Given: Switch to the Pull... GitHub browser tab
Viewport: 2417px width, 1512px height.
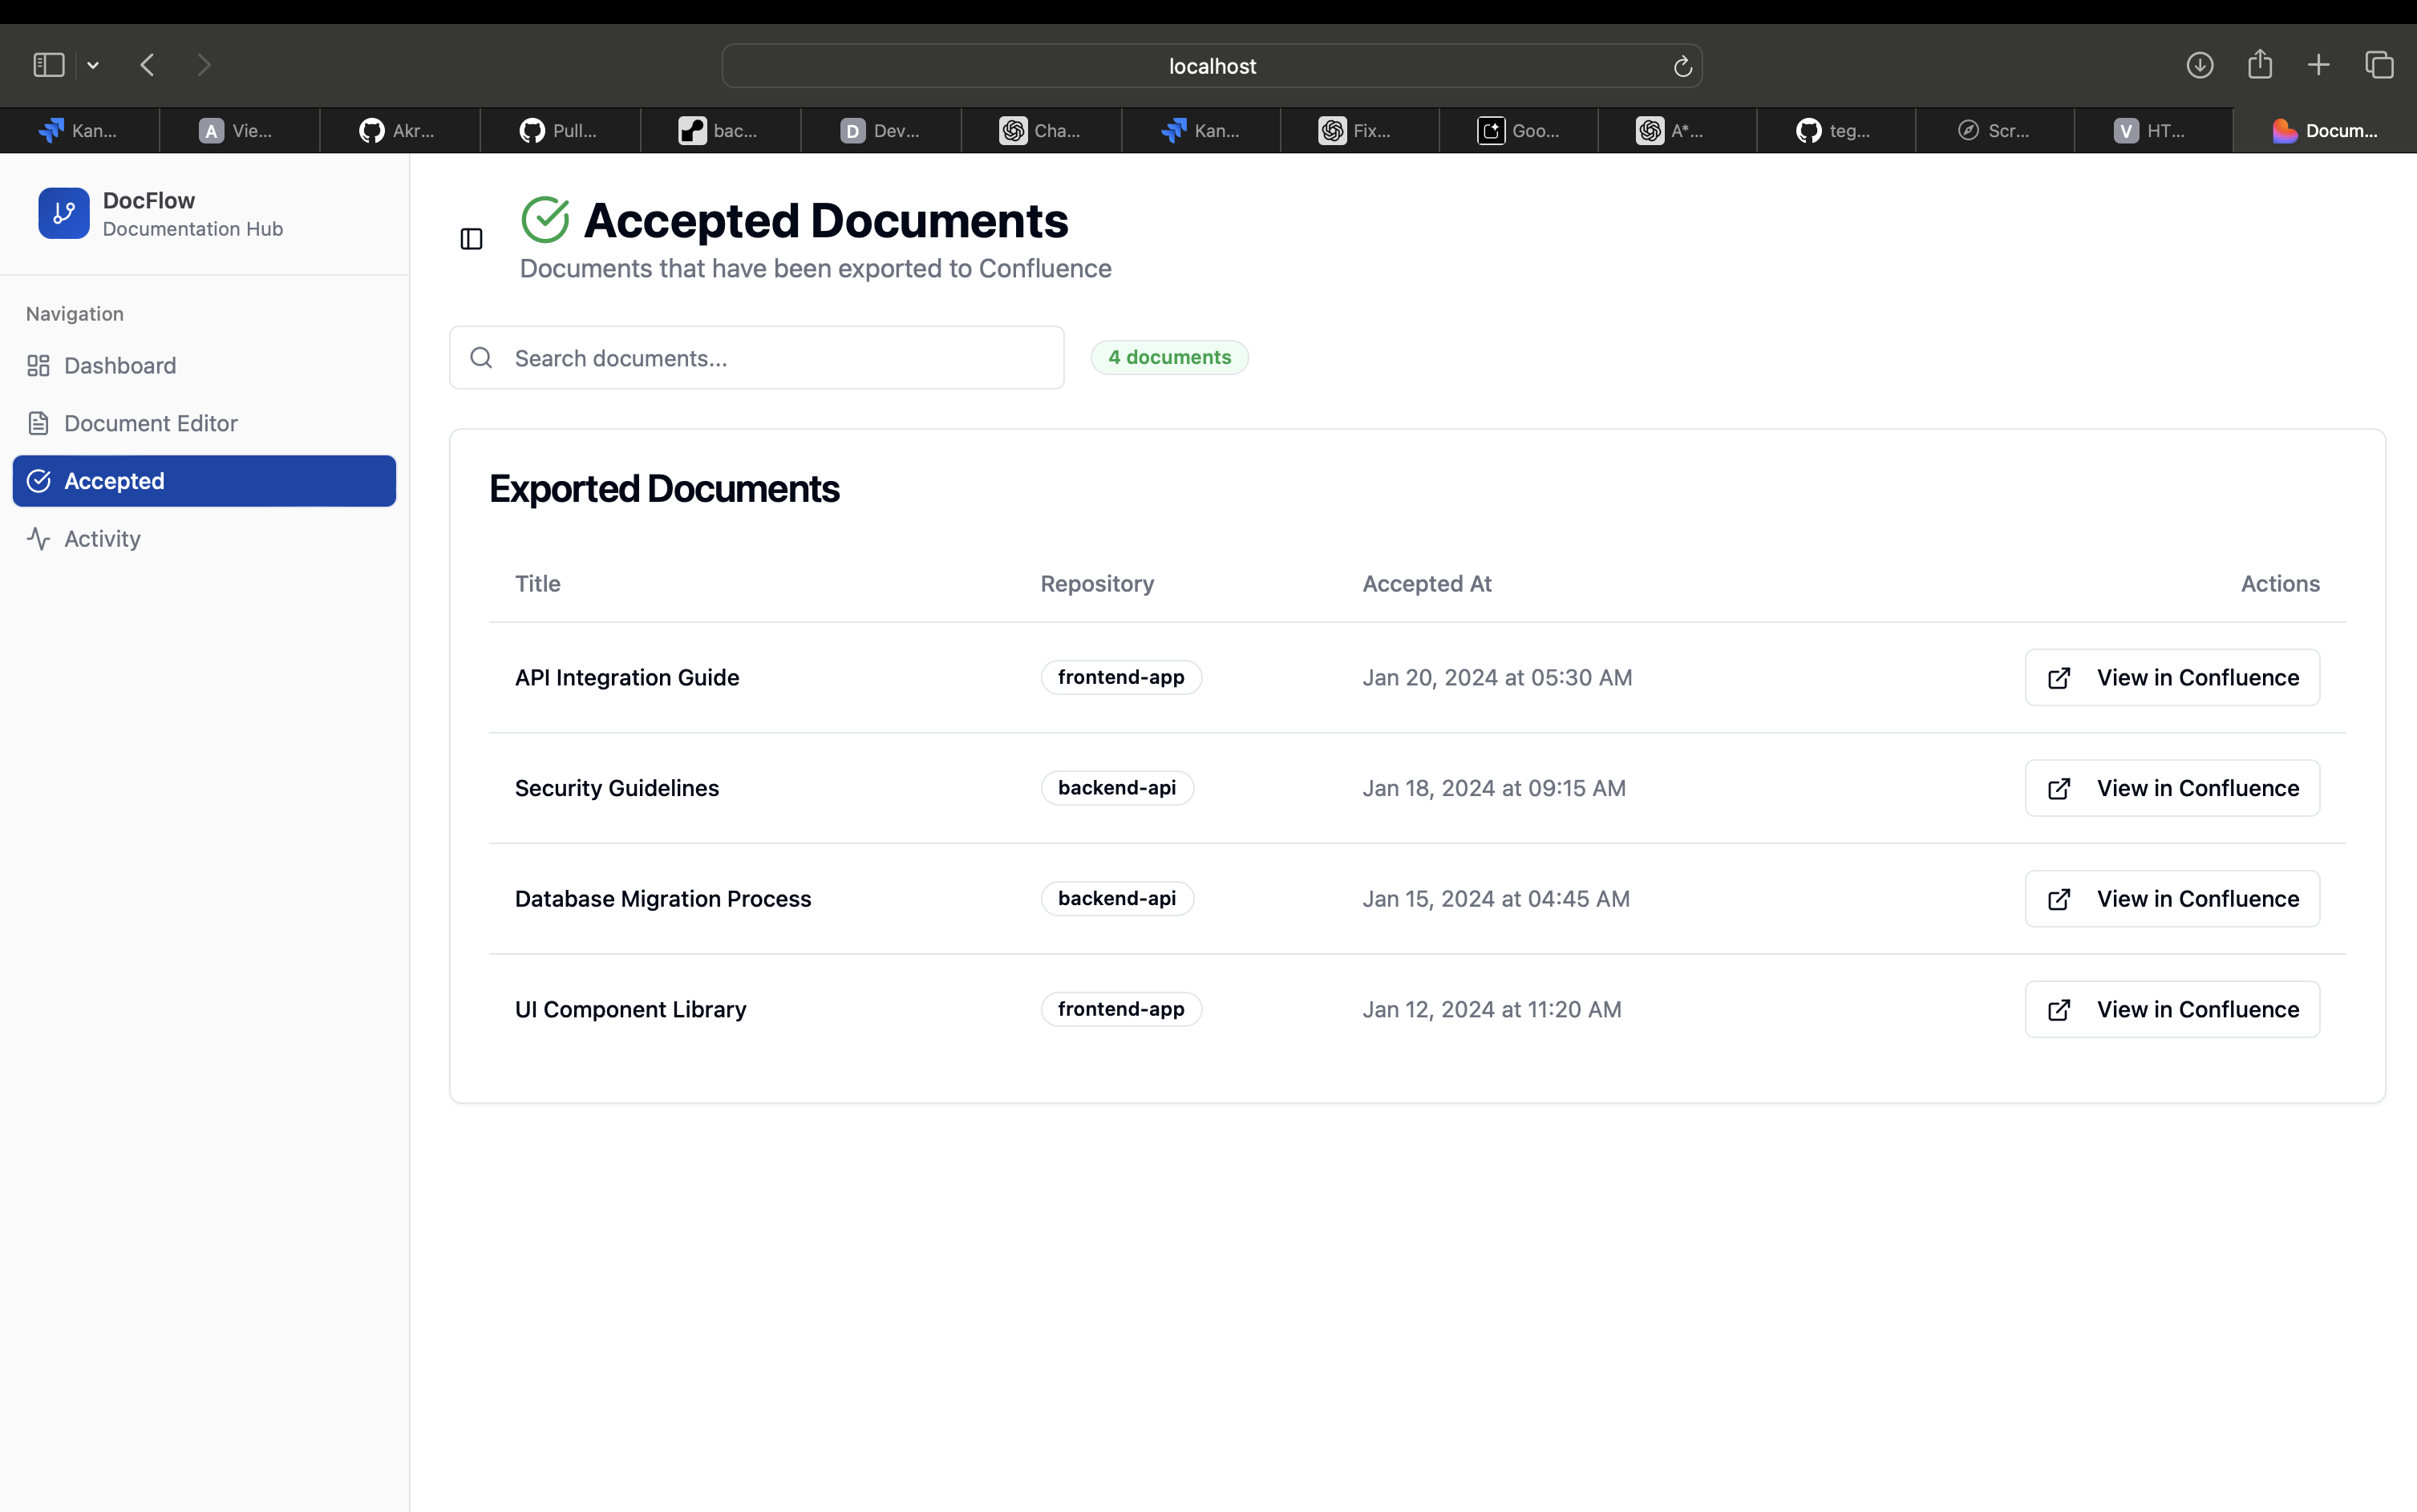Looking at the screenshot, I should 559,131.
